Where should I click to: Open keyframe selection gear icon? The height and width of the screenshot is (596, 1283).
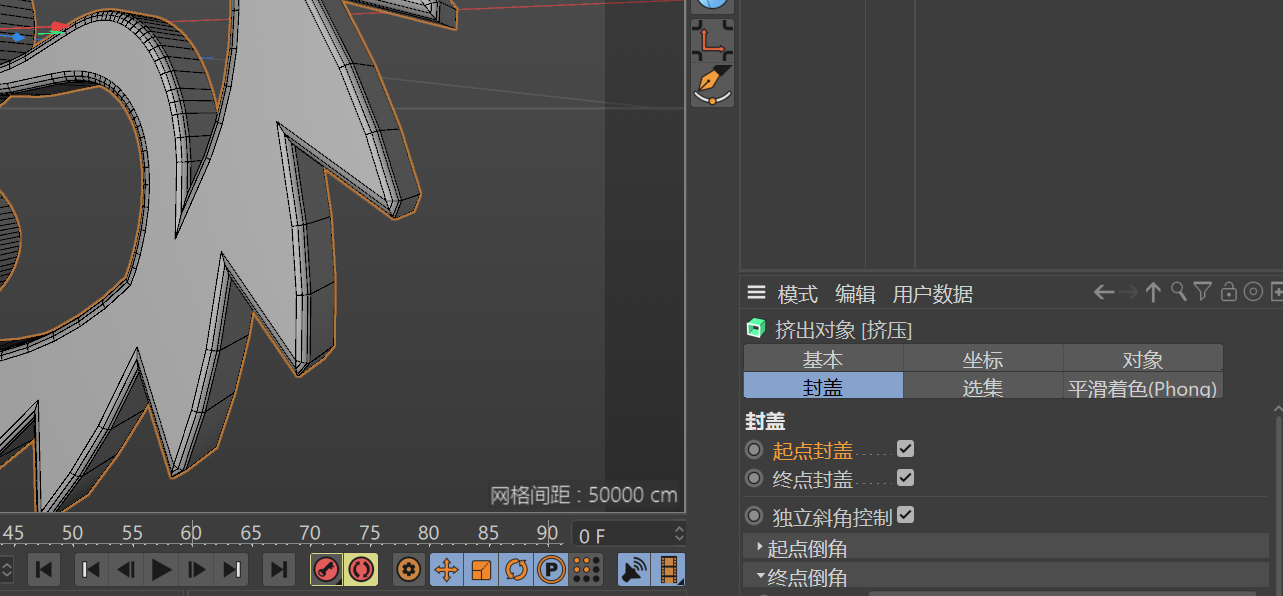[408, 570]
